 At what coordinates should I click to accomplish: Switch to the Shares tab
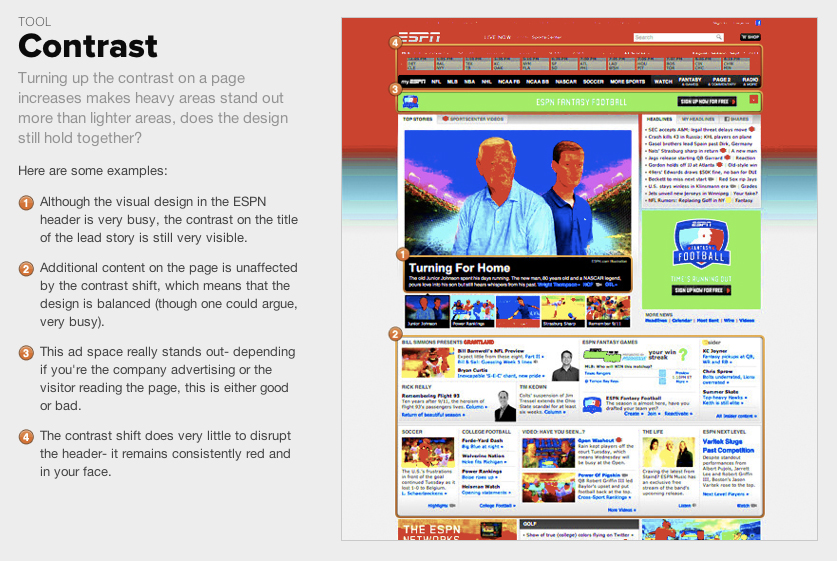click(x=737, y=119)
